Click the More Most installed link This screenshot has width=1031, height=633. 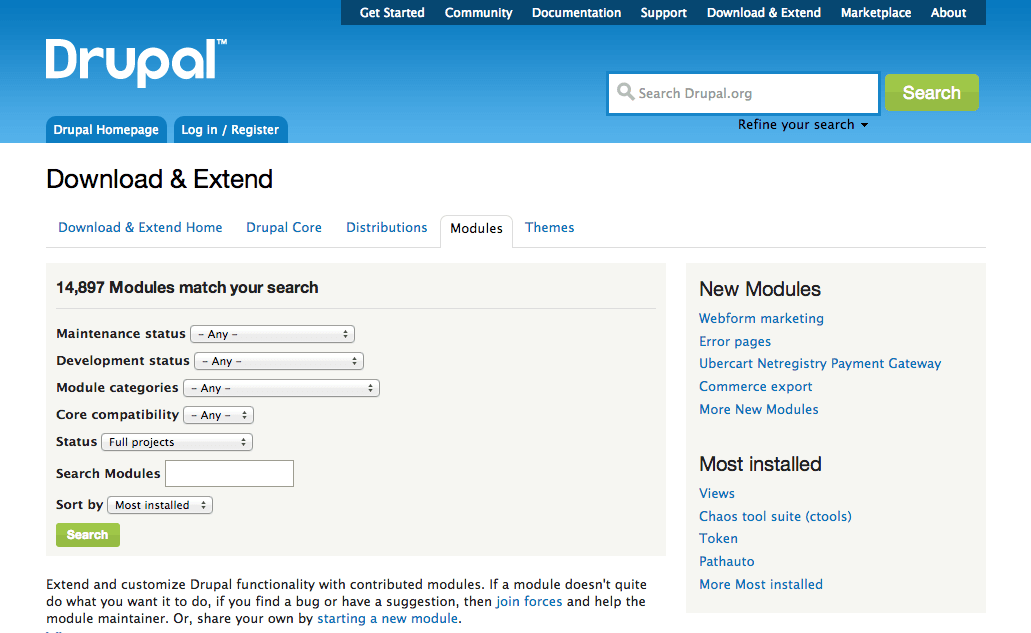pos(761,584)
